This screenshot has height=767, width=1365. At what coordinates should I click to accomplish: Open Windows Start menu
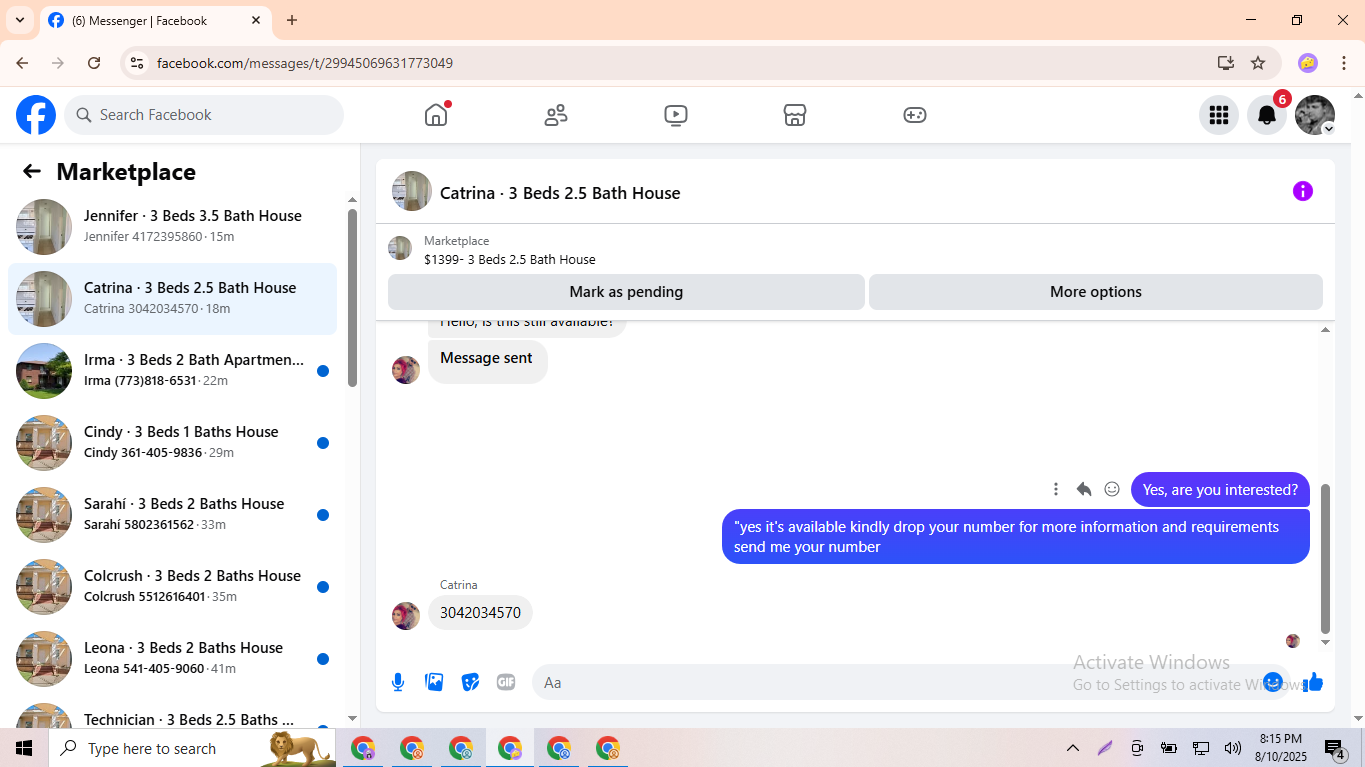[x=24, y=748]
